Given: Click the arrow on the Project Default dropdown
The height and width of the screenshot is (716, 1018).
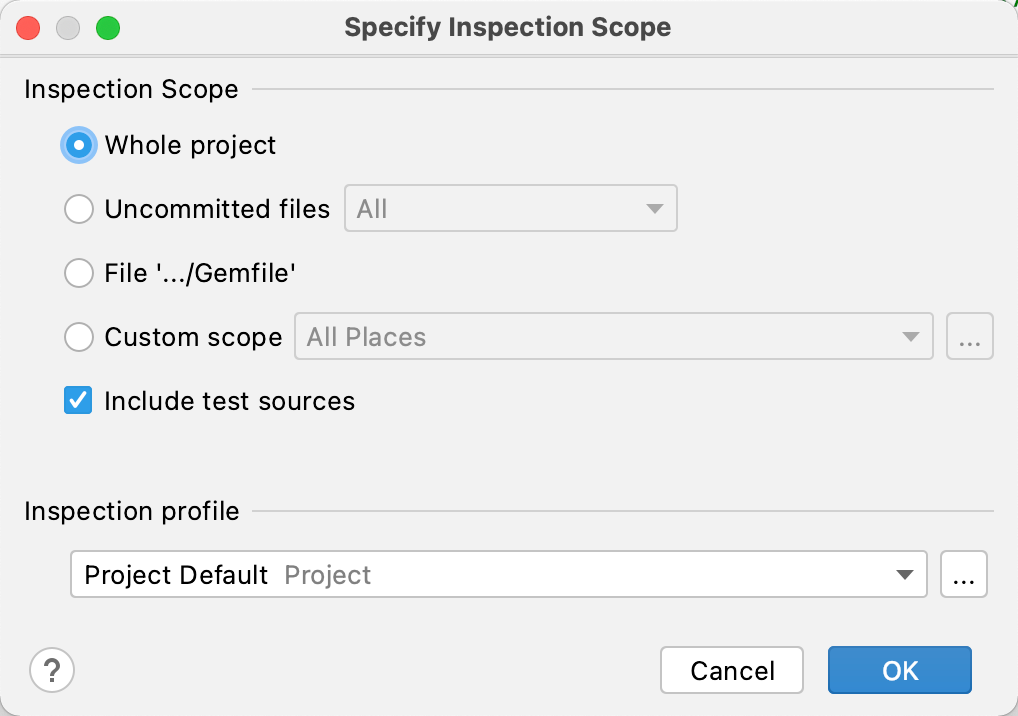Looking at the screenshot, I should click(x=905, y=574).
